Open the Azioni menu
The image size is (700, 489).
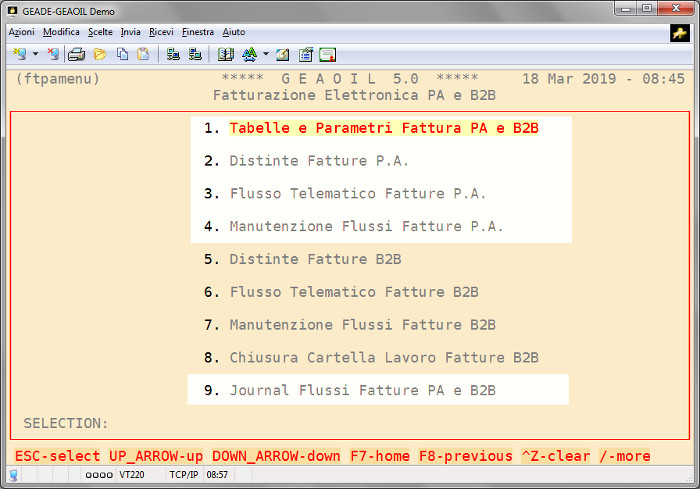[x=22, y=32]
